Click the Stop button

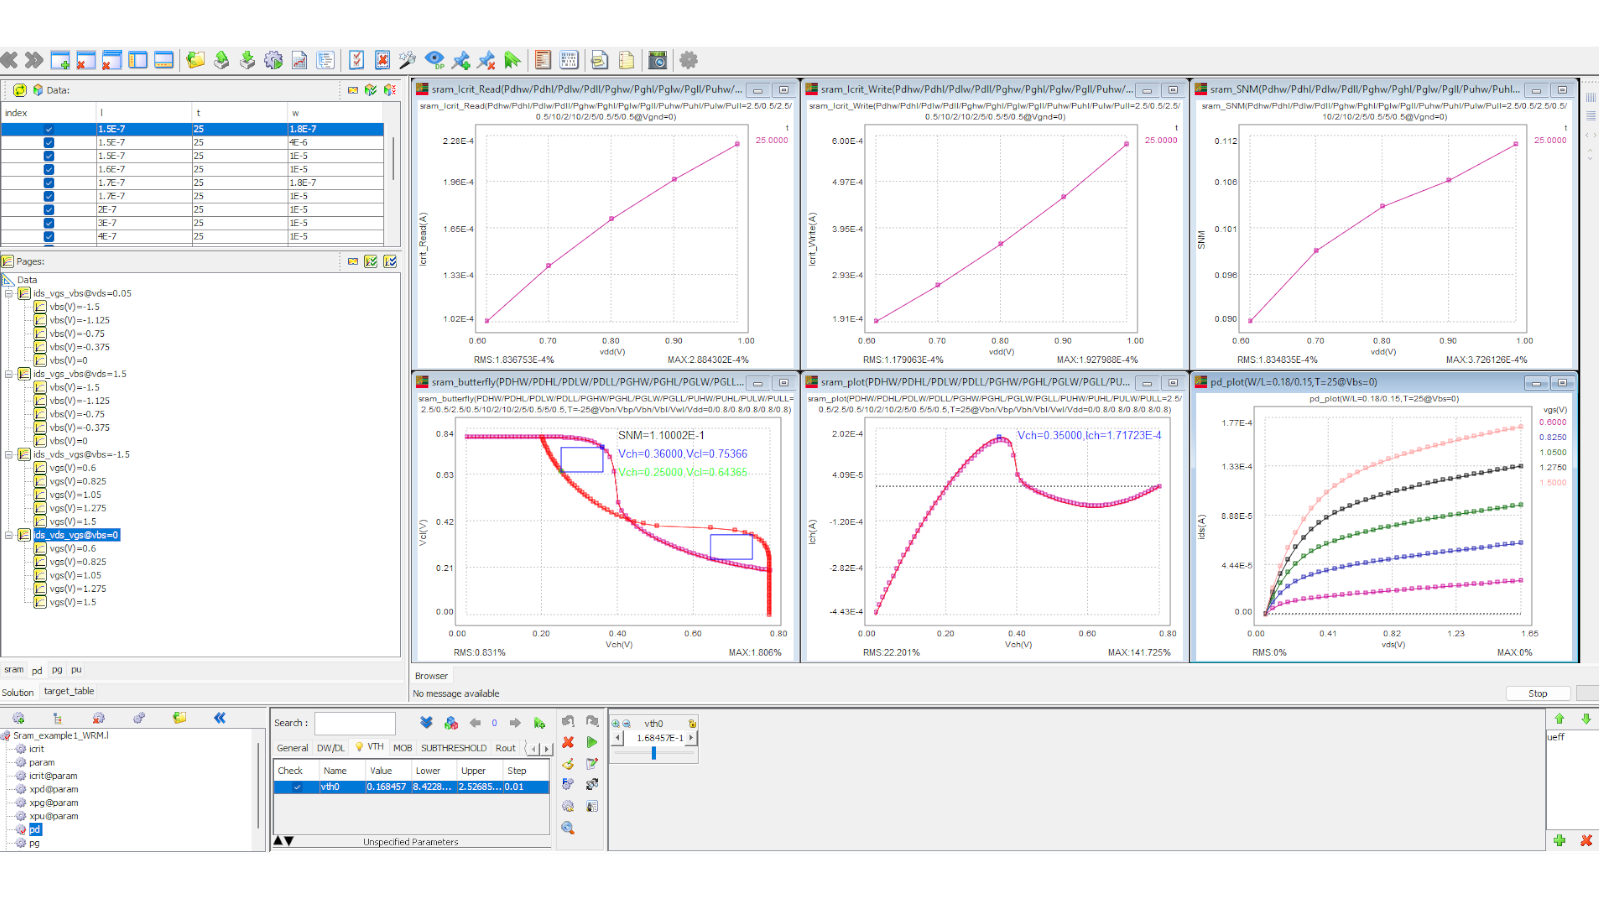coord(1538,693)
